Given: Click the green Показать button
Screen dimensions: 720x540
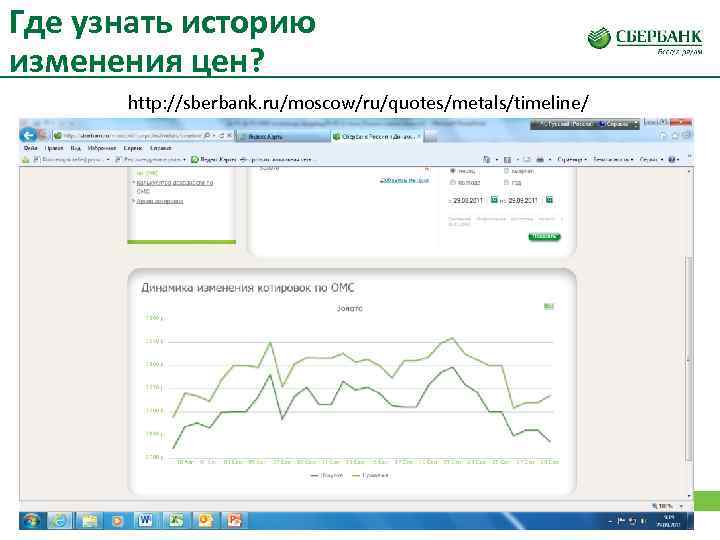Looking at the screenshot, I should click(545, 236).
